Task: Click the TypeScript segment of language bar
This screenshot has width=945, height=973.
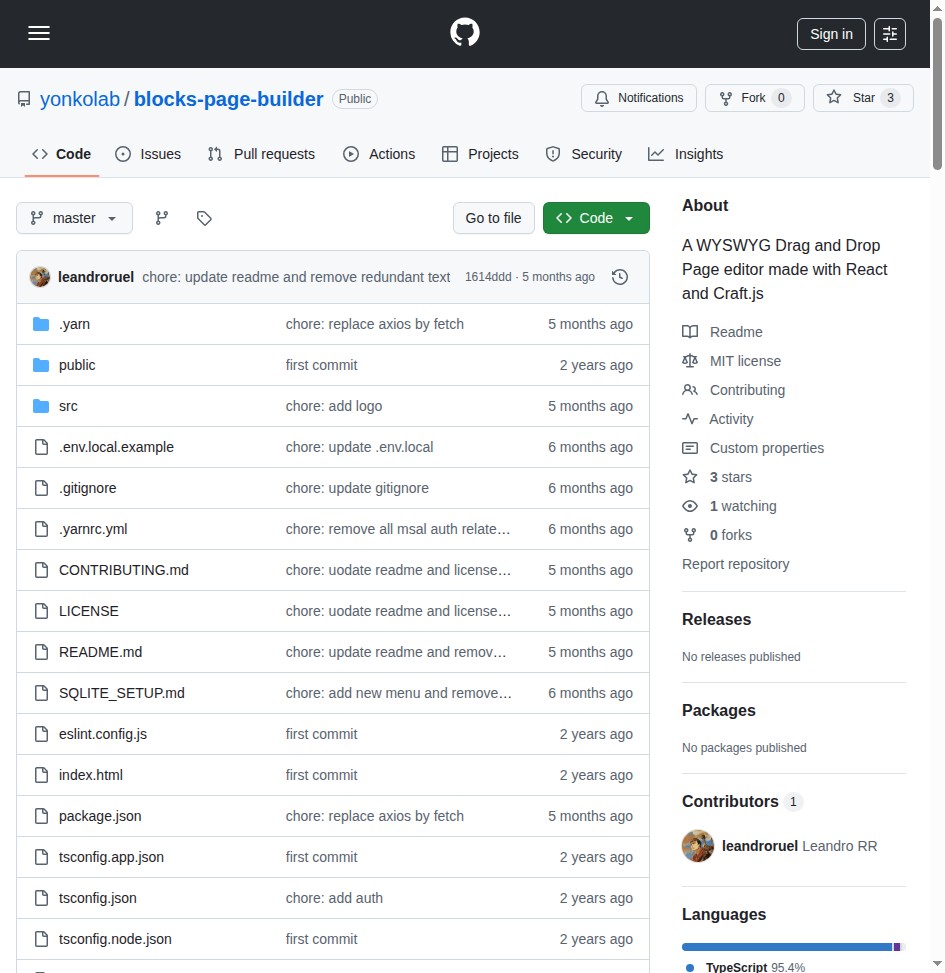Action: pos(787,947)
